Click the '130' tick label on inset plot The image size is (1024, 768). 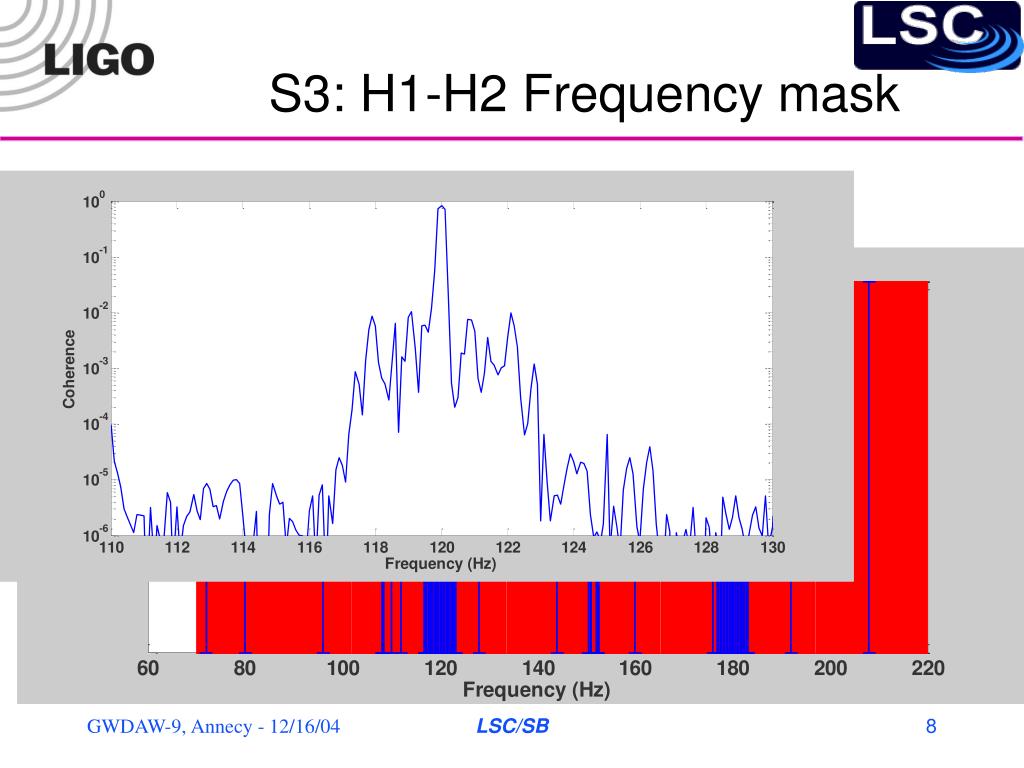click(773, 547)
